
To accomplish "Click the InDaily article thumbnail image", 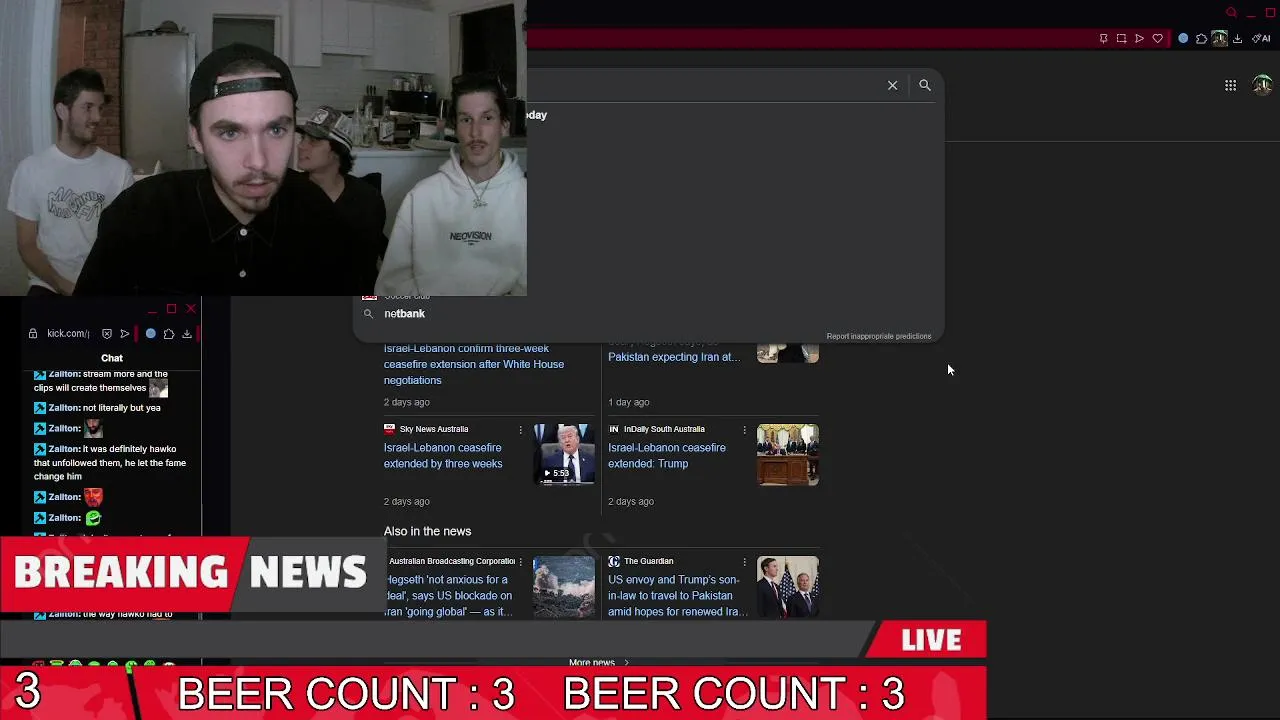I will [788, 455].
